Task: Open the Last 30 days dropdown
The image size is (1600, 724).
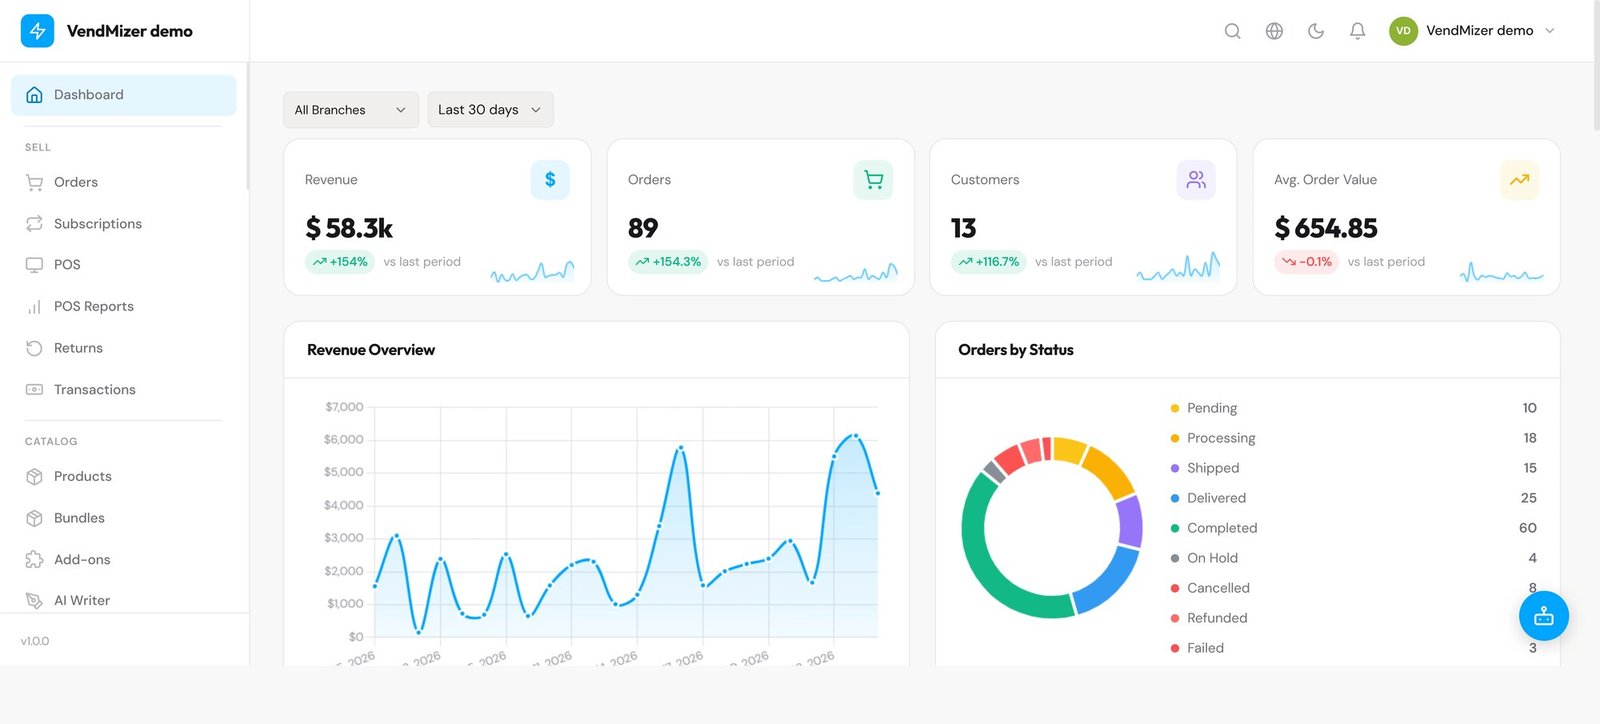Action: [x=490, y=110]
